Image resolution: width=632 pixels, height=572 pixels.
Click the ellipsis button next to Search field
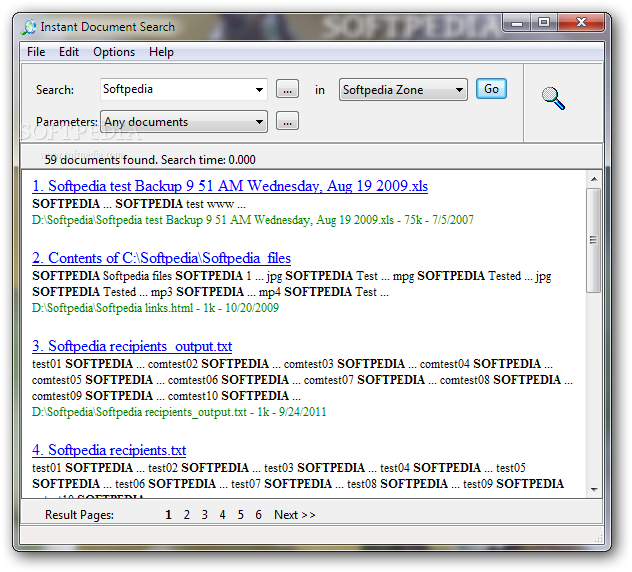click(x=287, y=89)
